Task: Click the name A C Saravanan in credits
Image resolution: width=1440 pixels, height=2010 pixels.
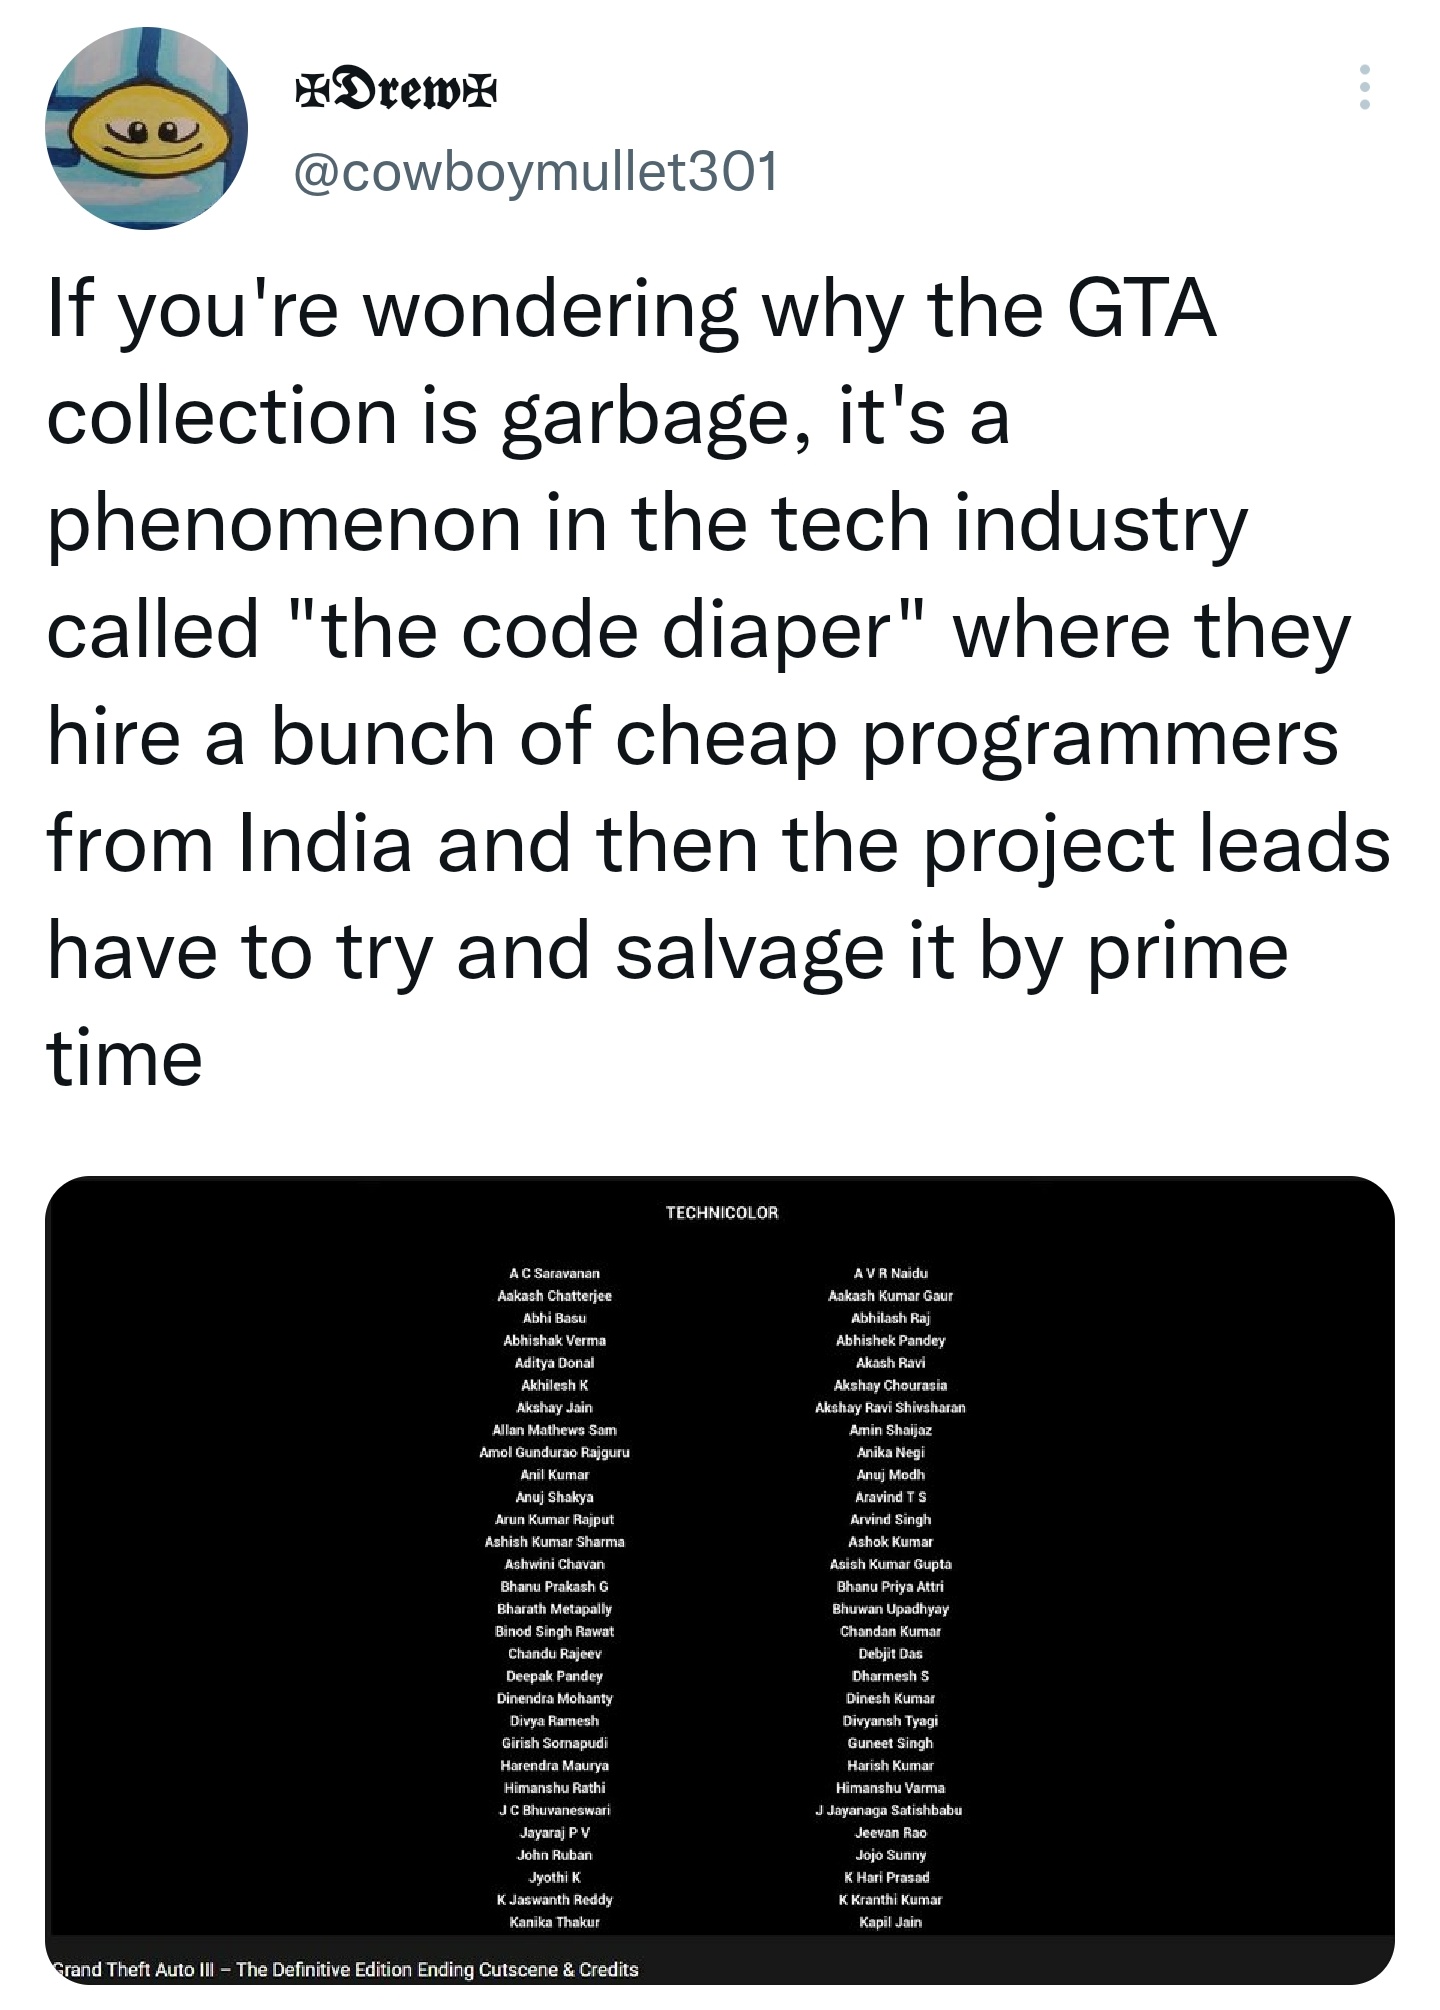Action: click(554, 1273)
